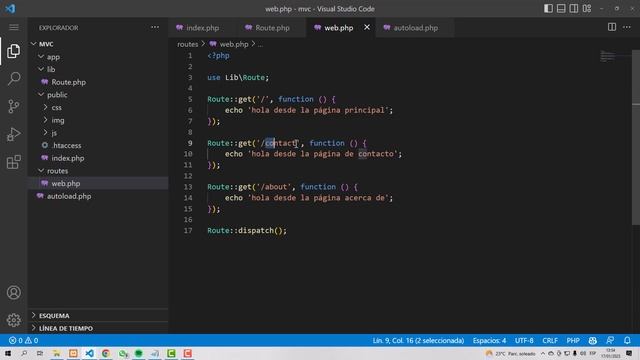Click Lín. 9, Col. 16 status item
640x360 pixels.
coord(418,340)
